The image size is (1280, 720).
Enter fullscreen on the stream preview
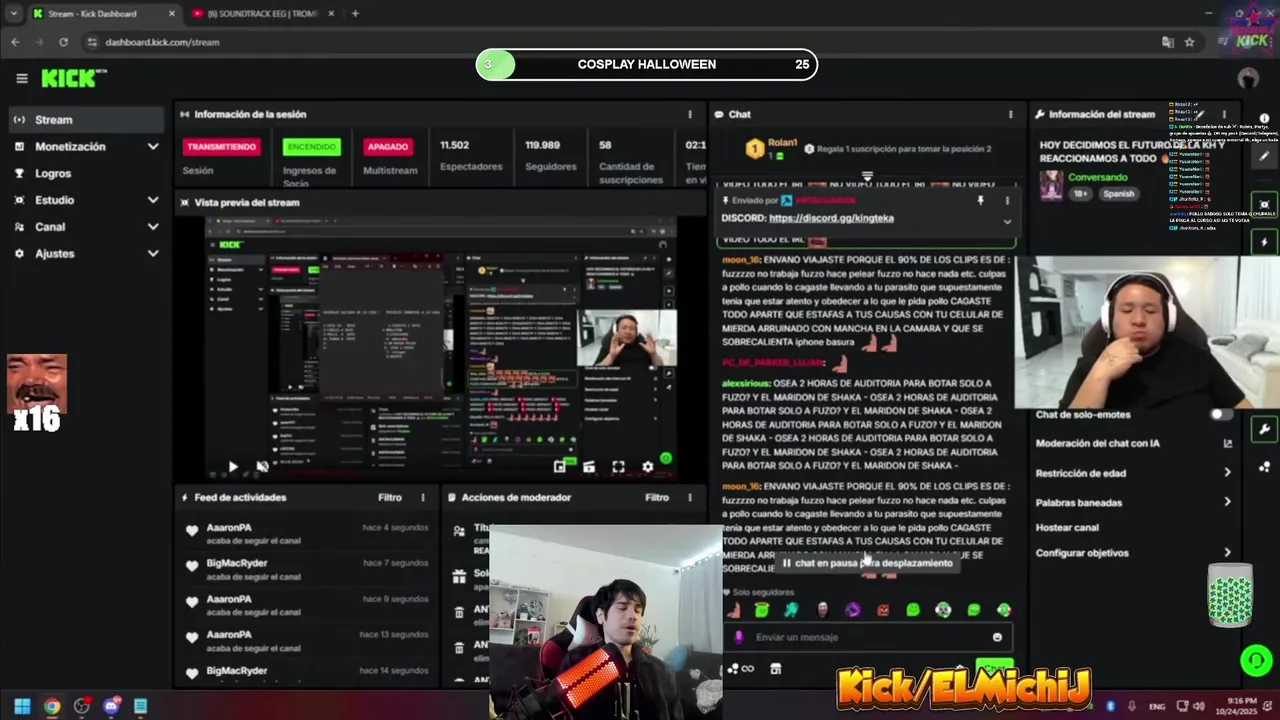pyautogui.click(x=618, y=467)
